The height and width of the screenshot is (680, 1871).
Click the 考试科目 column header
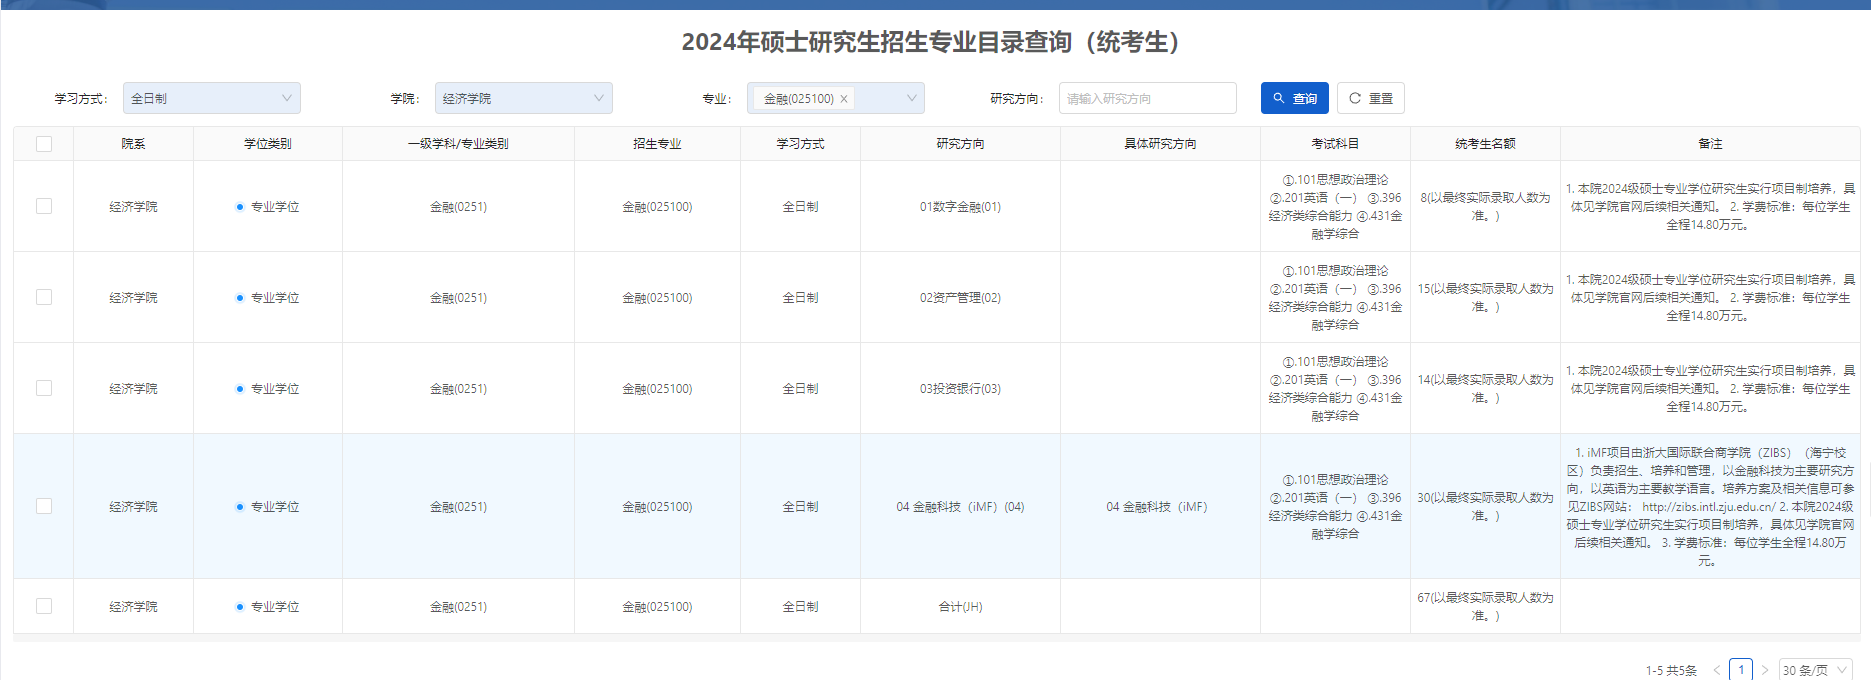pos(1335,144)
